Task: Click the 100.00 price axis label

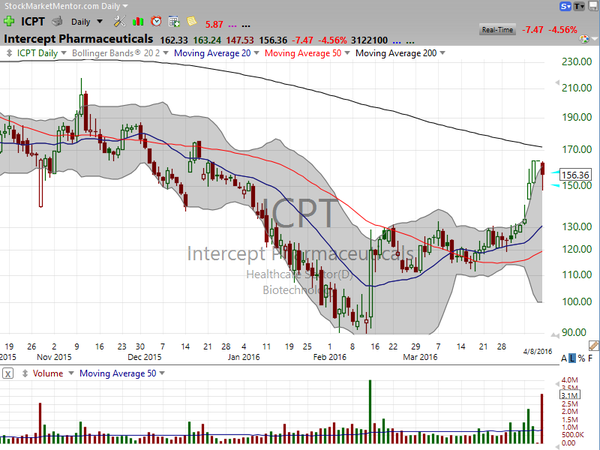Action: 577,302
